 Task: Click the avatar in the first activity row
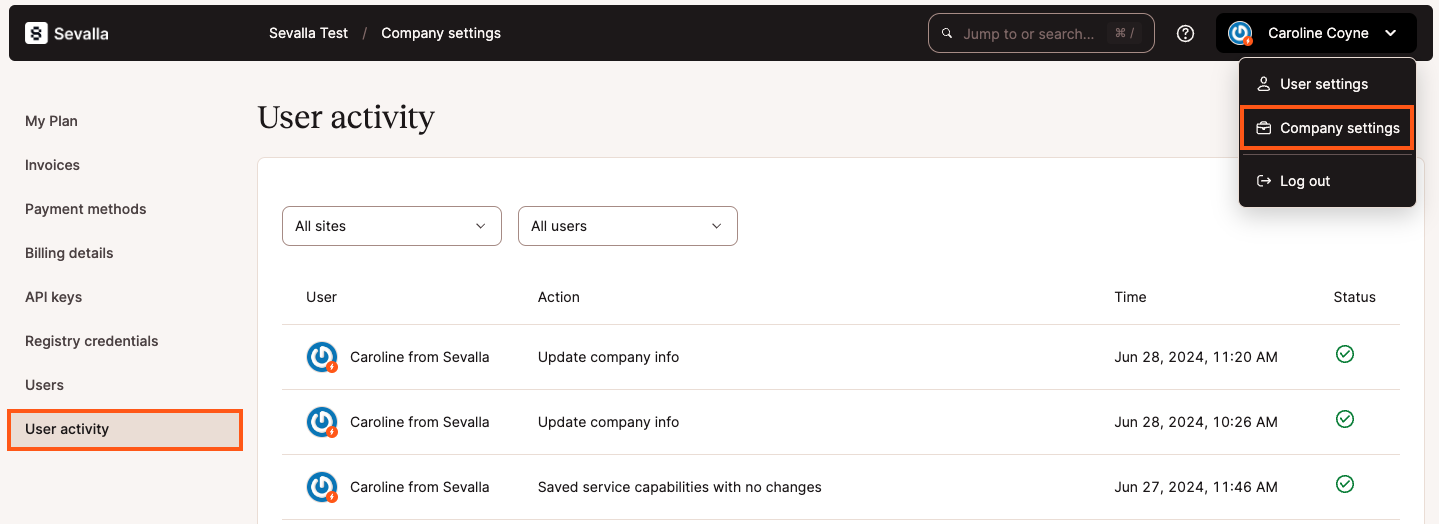click(x=321, y=357)
